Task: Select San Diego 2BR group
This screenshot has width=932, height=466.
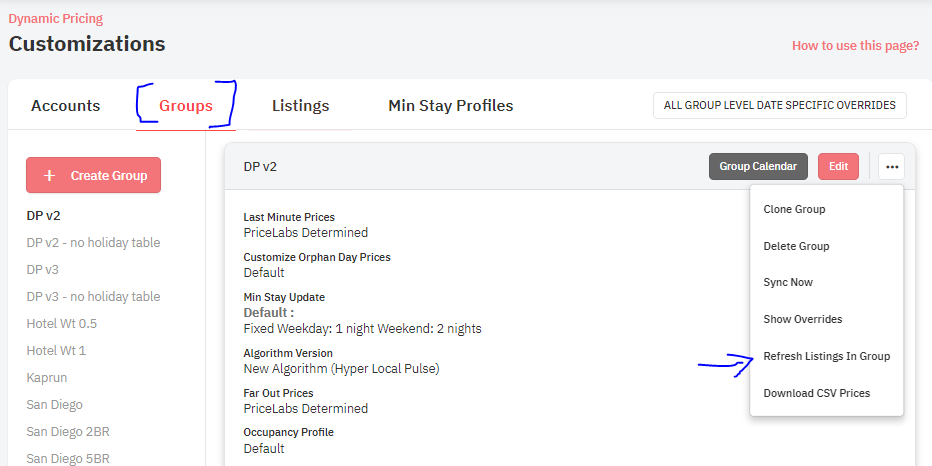Action: (68, 432)
